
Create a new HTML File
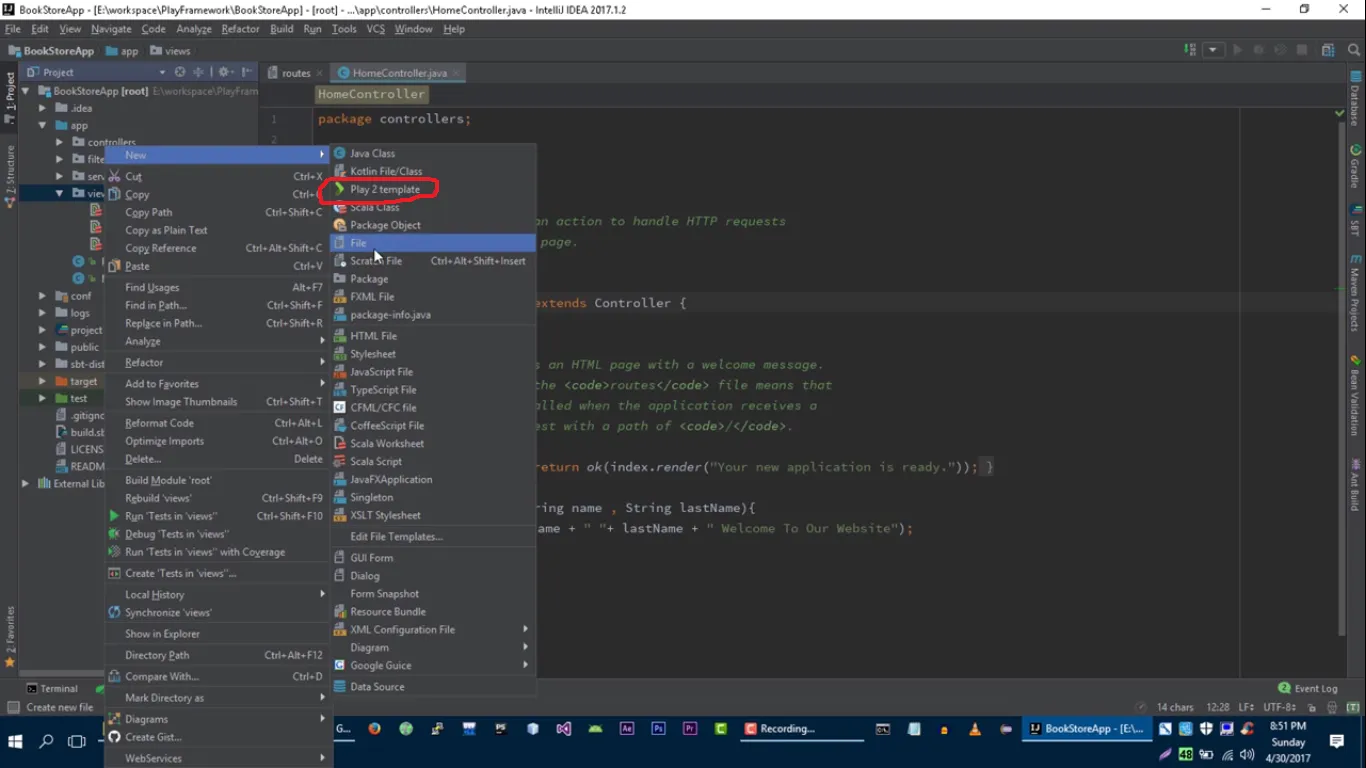tap(432, 336)
